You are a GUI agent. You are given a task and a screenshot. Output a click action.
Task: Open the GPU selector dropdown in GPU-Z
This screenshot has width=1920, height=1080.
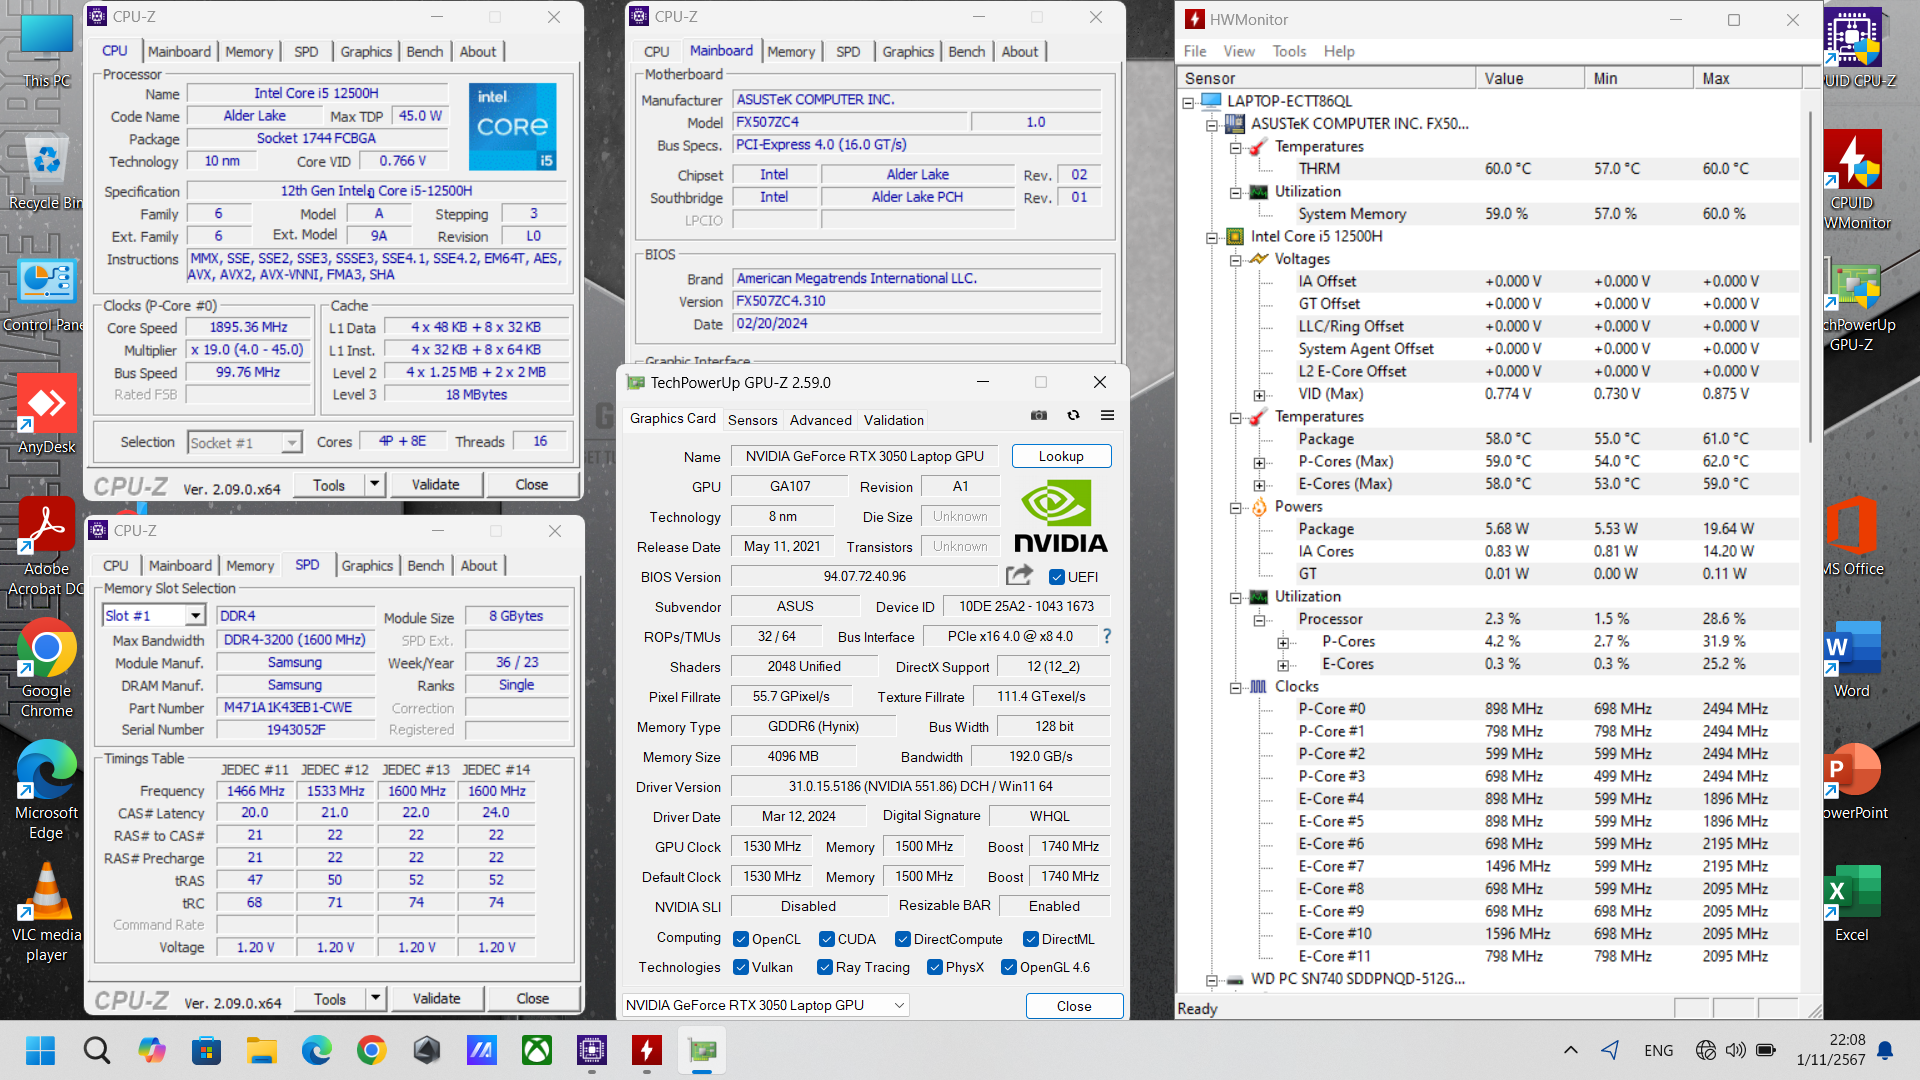click(766, 1005)
